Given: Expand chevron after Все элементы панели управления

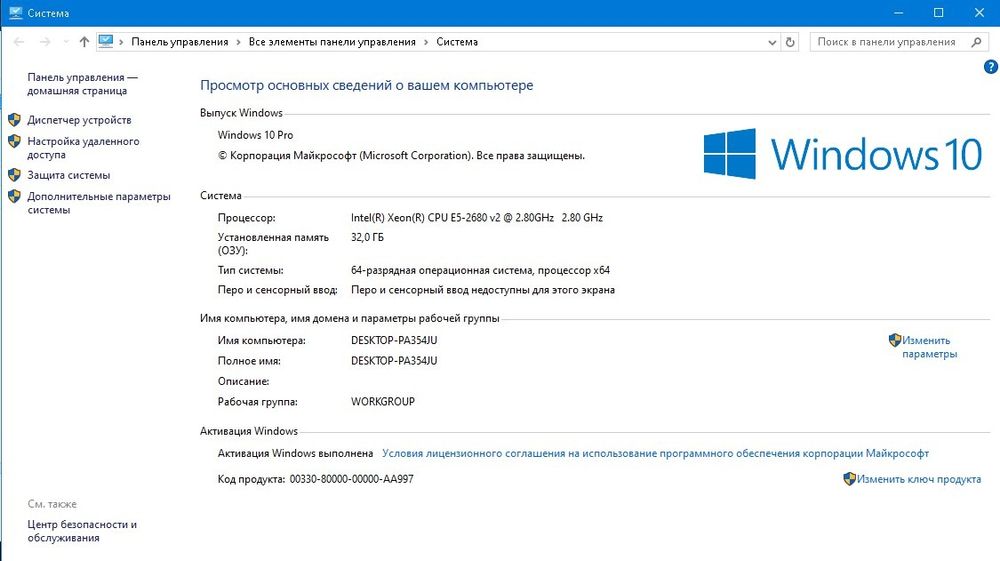Looking at the screenshot, I should pyautogui.click(x=426, y=42).
